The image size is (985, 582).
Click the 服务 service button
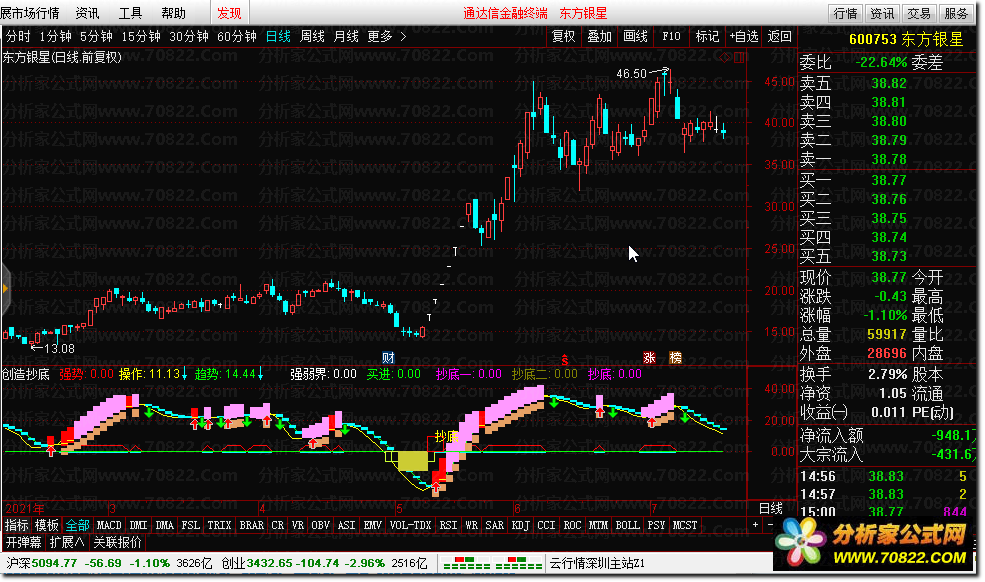(955, 13)
